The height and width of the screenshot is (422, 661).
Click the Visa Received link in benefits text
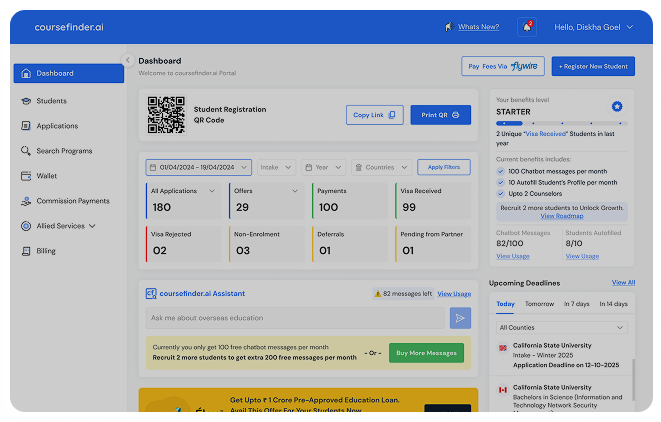coord(546,134)
